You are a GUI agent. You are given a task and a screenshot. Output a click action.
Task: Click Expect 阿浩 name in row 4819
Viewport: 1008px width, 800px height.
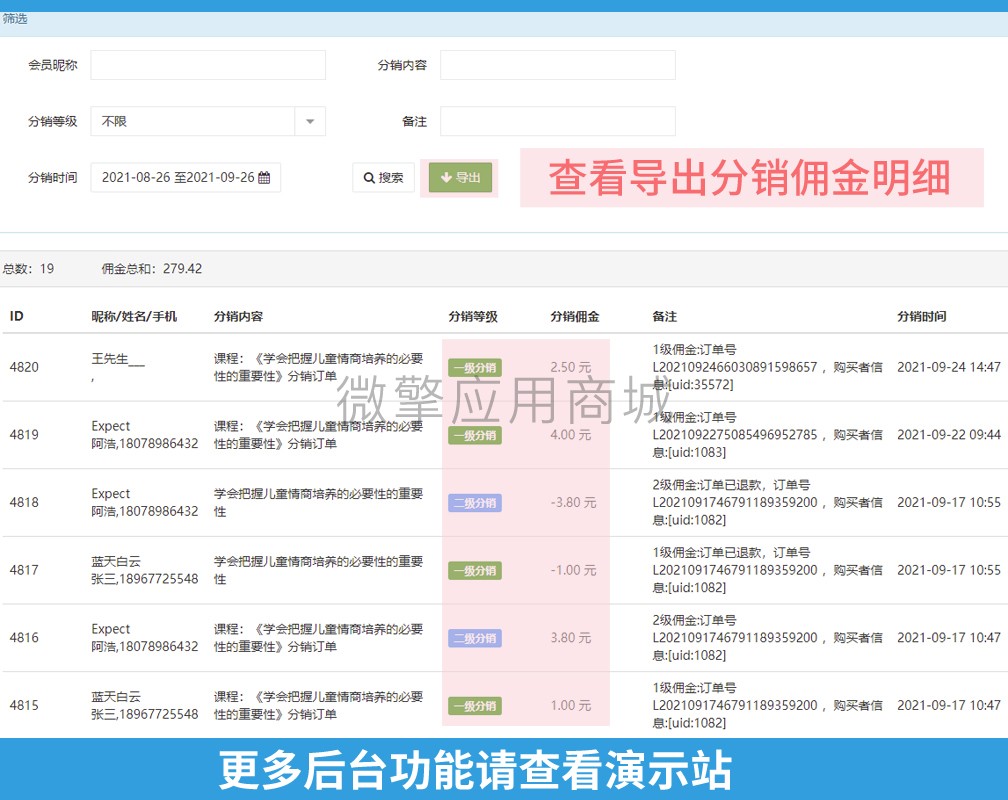point(145,435)
